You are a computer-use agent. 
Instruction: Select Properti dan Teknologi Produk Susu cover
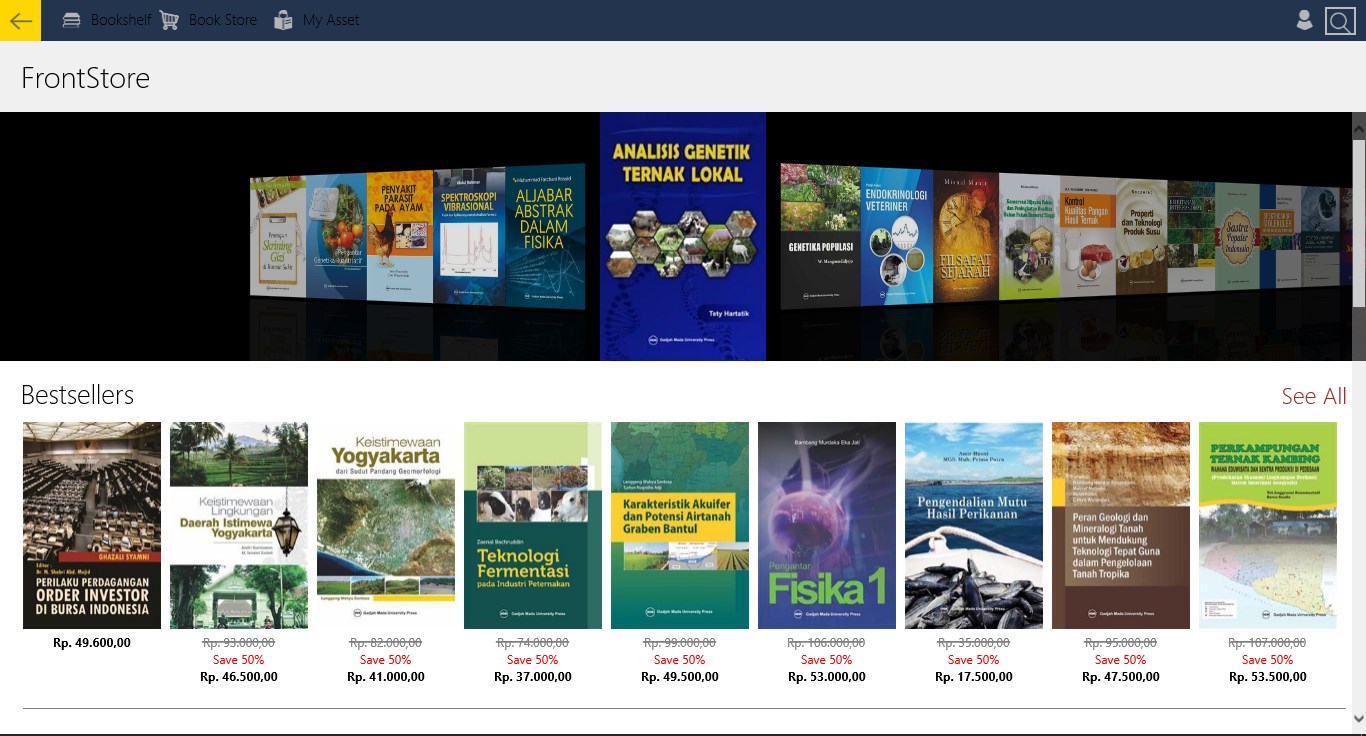[1141, 238]
